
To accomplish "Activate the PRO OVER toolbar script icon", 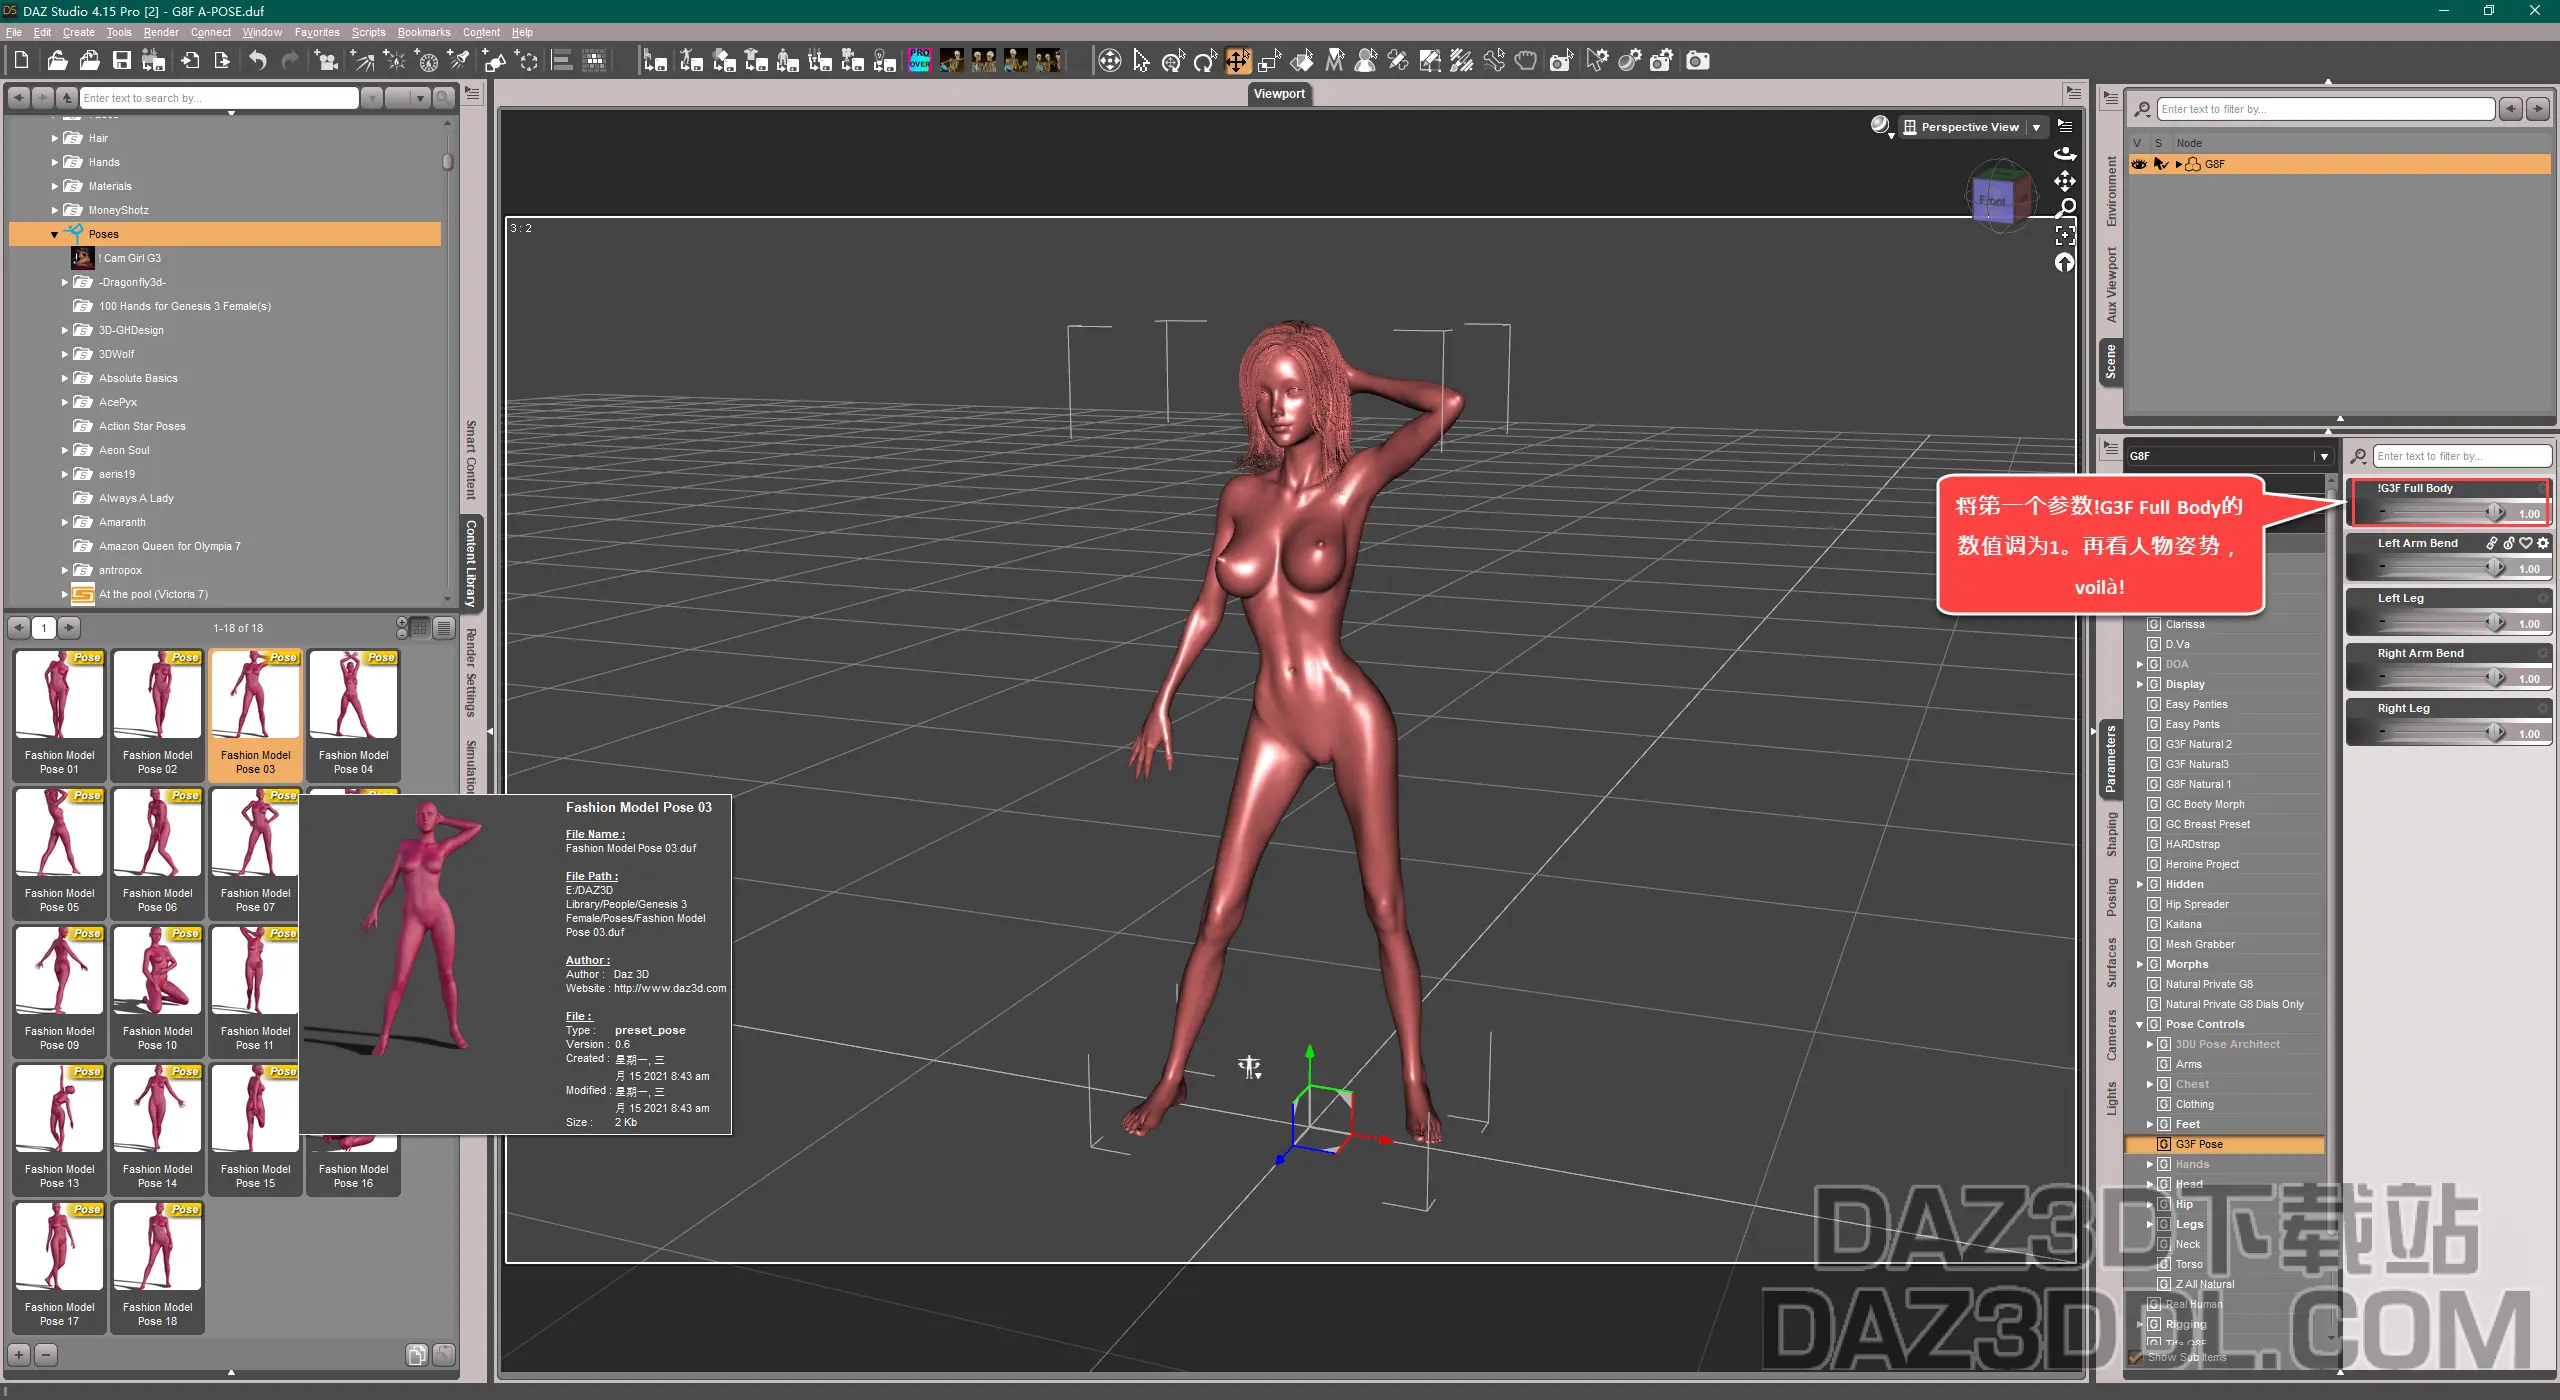I will tap(919, 61).
